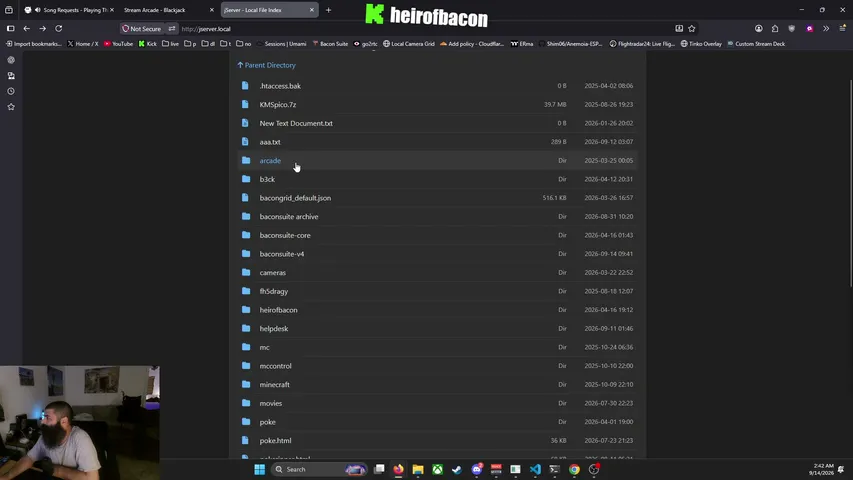This screenshot has width=853, height=480.
Task: Open the site permissions icon beside Not Secure
Action: 172,29
